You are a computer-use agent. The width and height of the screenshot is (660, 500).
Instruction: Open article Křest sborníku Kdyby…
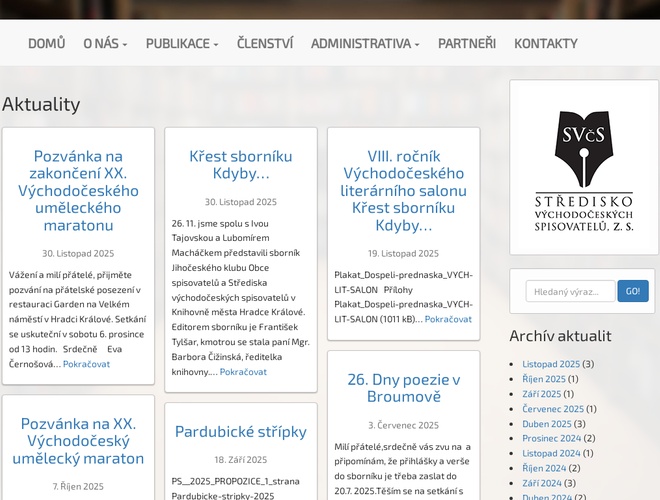(241, 164)
